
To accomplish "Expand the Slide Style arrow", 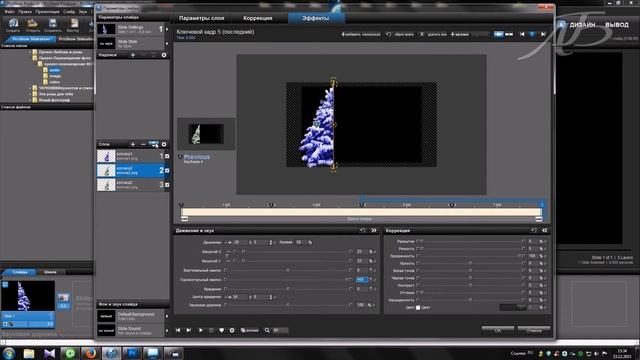I will point(167,43).
